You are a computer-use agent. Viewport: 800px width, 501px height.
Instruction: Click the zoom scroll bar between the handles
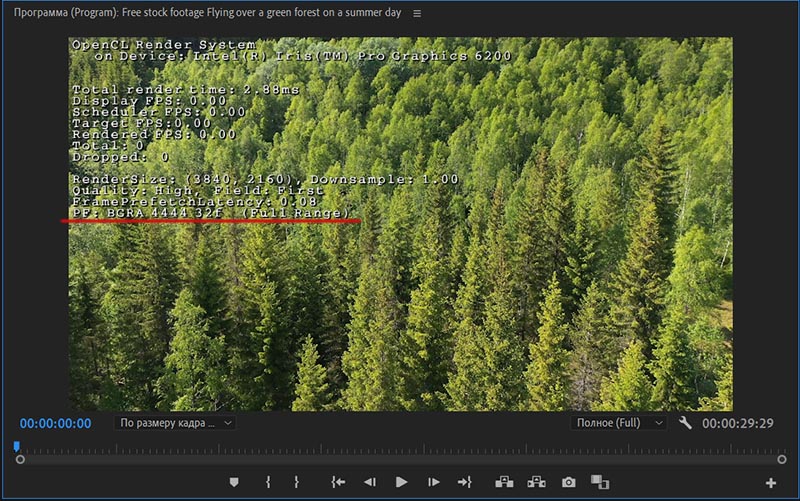401,460
